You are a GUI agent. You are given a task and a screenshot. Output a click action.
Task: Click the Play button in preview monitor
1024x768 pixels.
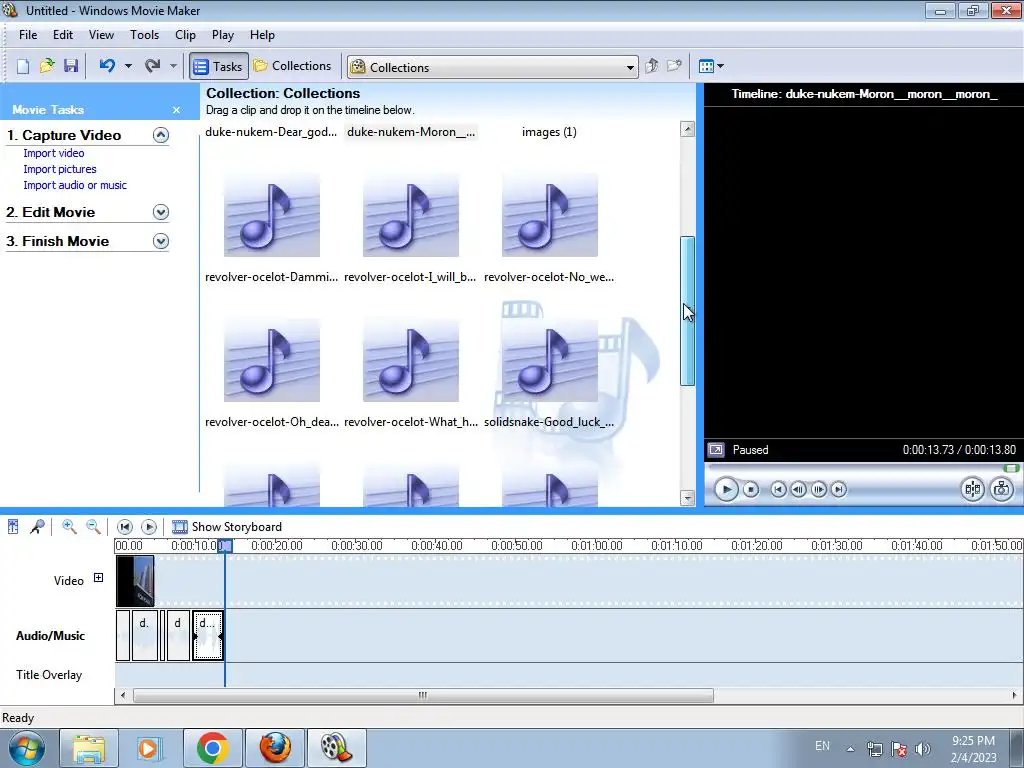pos(726,489)
